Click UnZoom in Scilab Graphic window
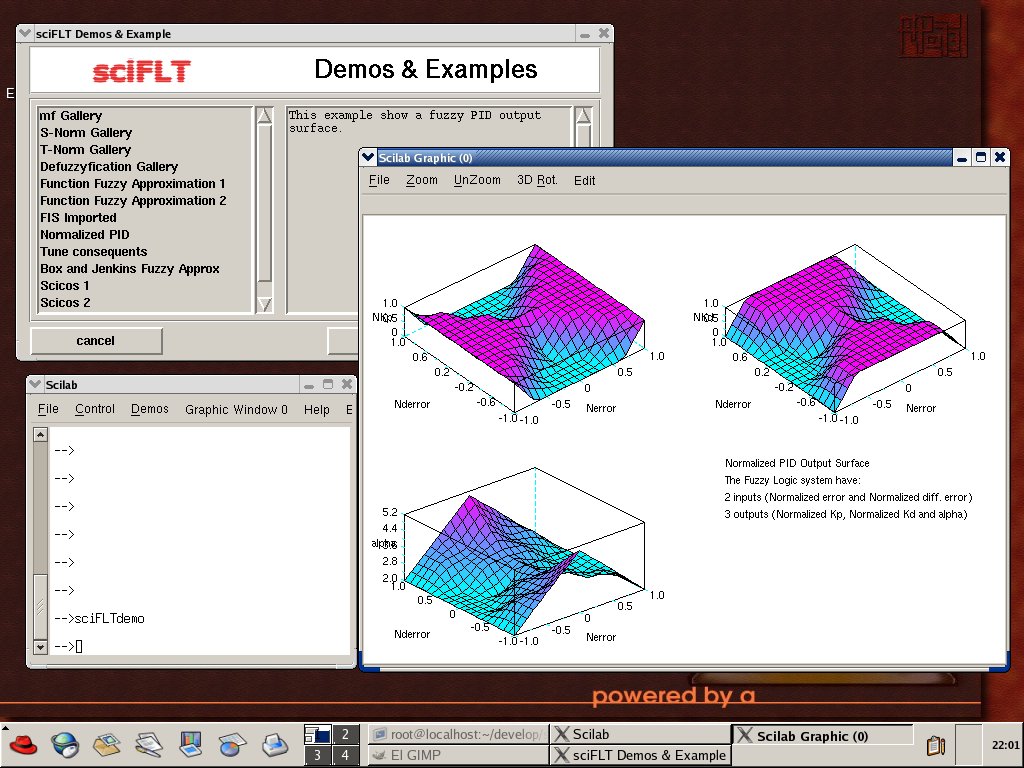The height and width of the screenshot is (768, 1024). tap(477, 180)
